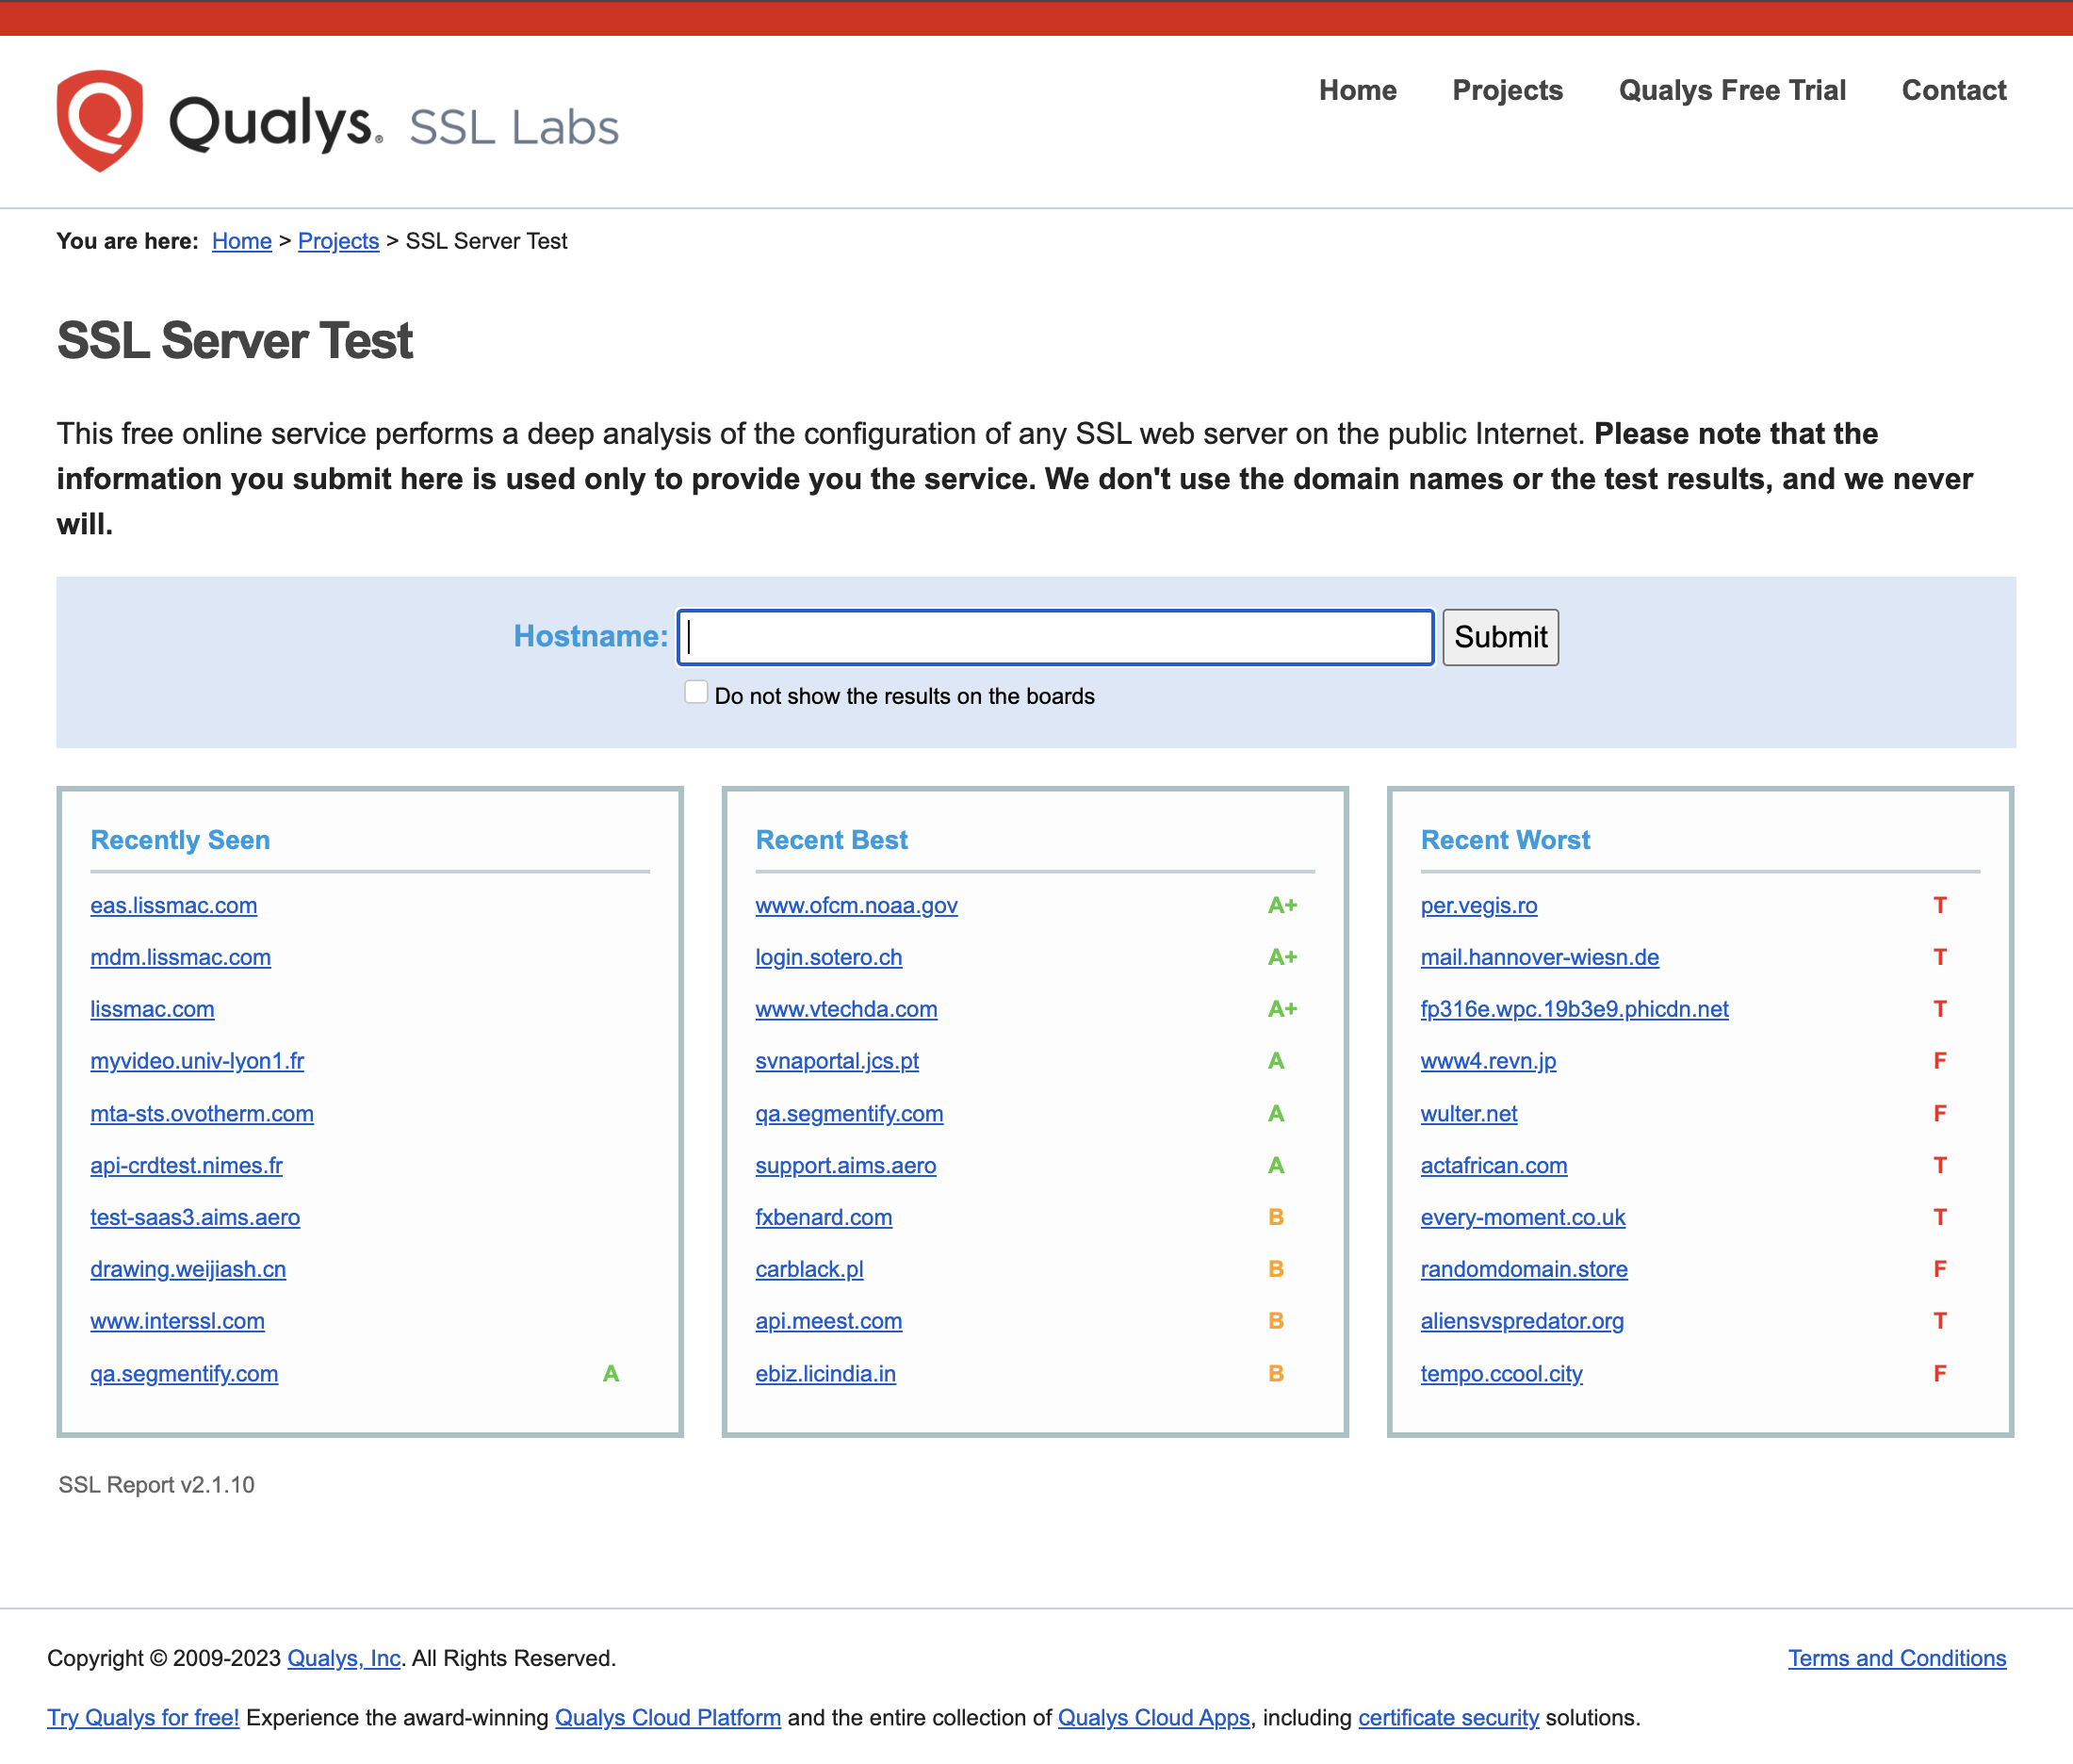Click the login.sotero.ch A+ result
Image resolution: width=2073 pixels, height=1764 pixels.
click(827, 955)
